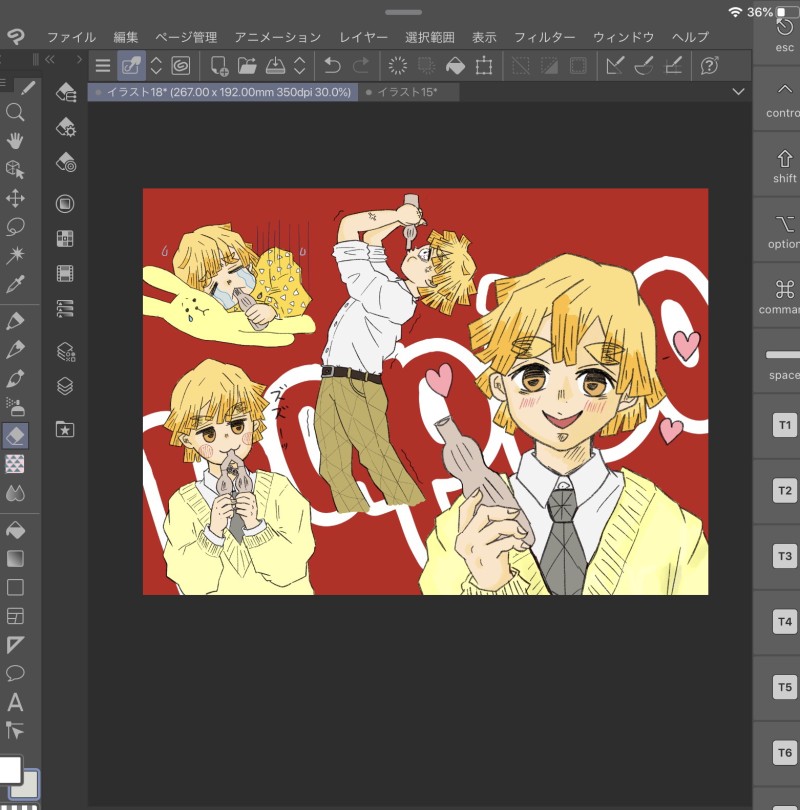Toggle the control key on edge keyboard
The width and height of the screenshot is (800, 810).
[x=784, y=99]
